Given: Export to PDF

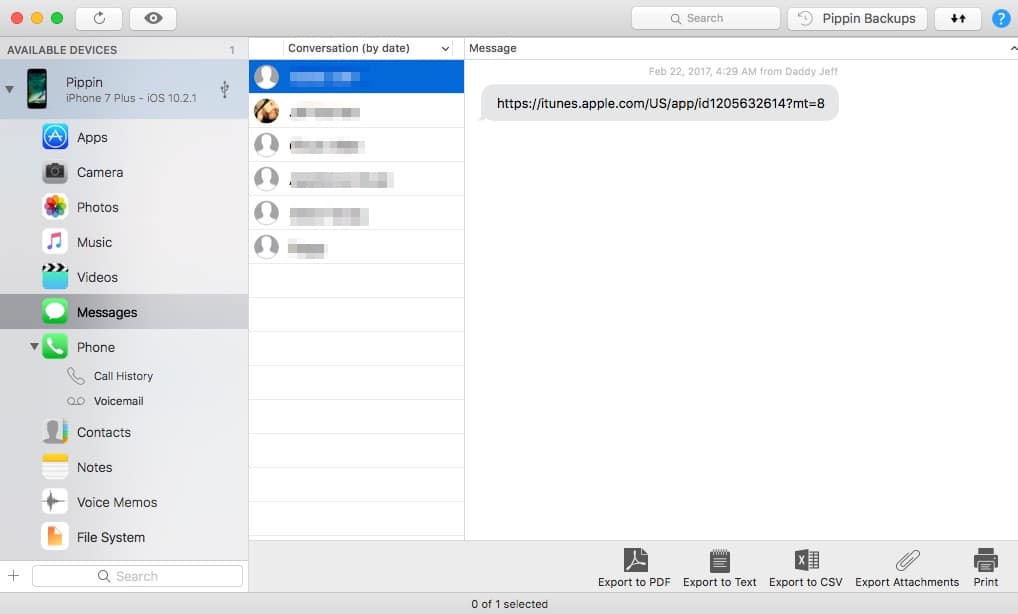Looking at the screenshot, I should [x=634, y=568].
